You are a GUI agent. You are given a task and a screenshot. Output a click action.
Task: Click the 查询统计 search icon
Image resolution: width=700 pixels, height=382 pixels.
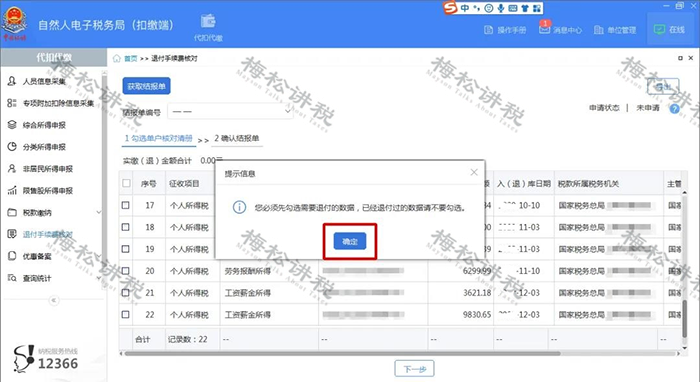click(12, 278)
